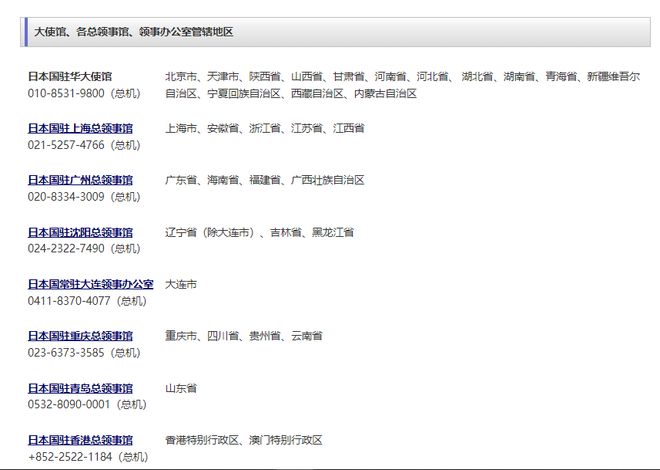Click phone number +852-2522-1184
660x470 pixels.
70,457
